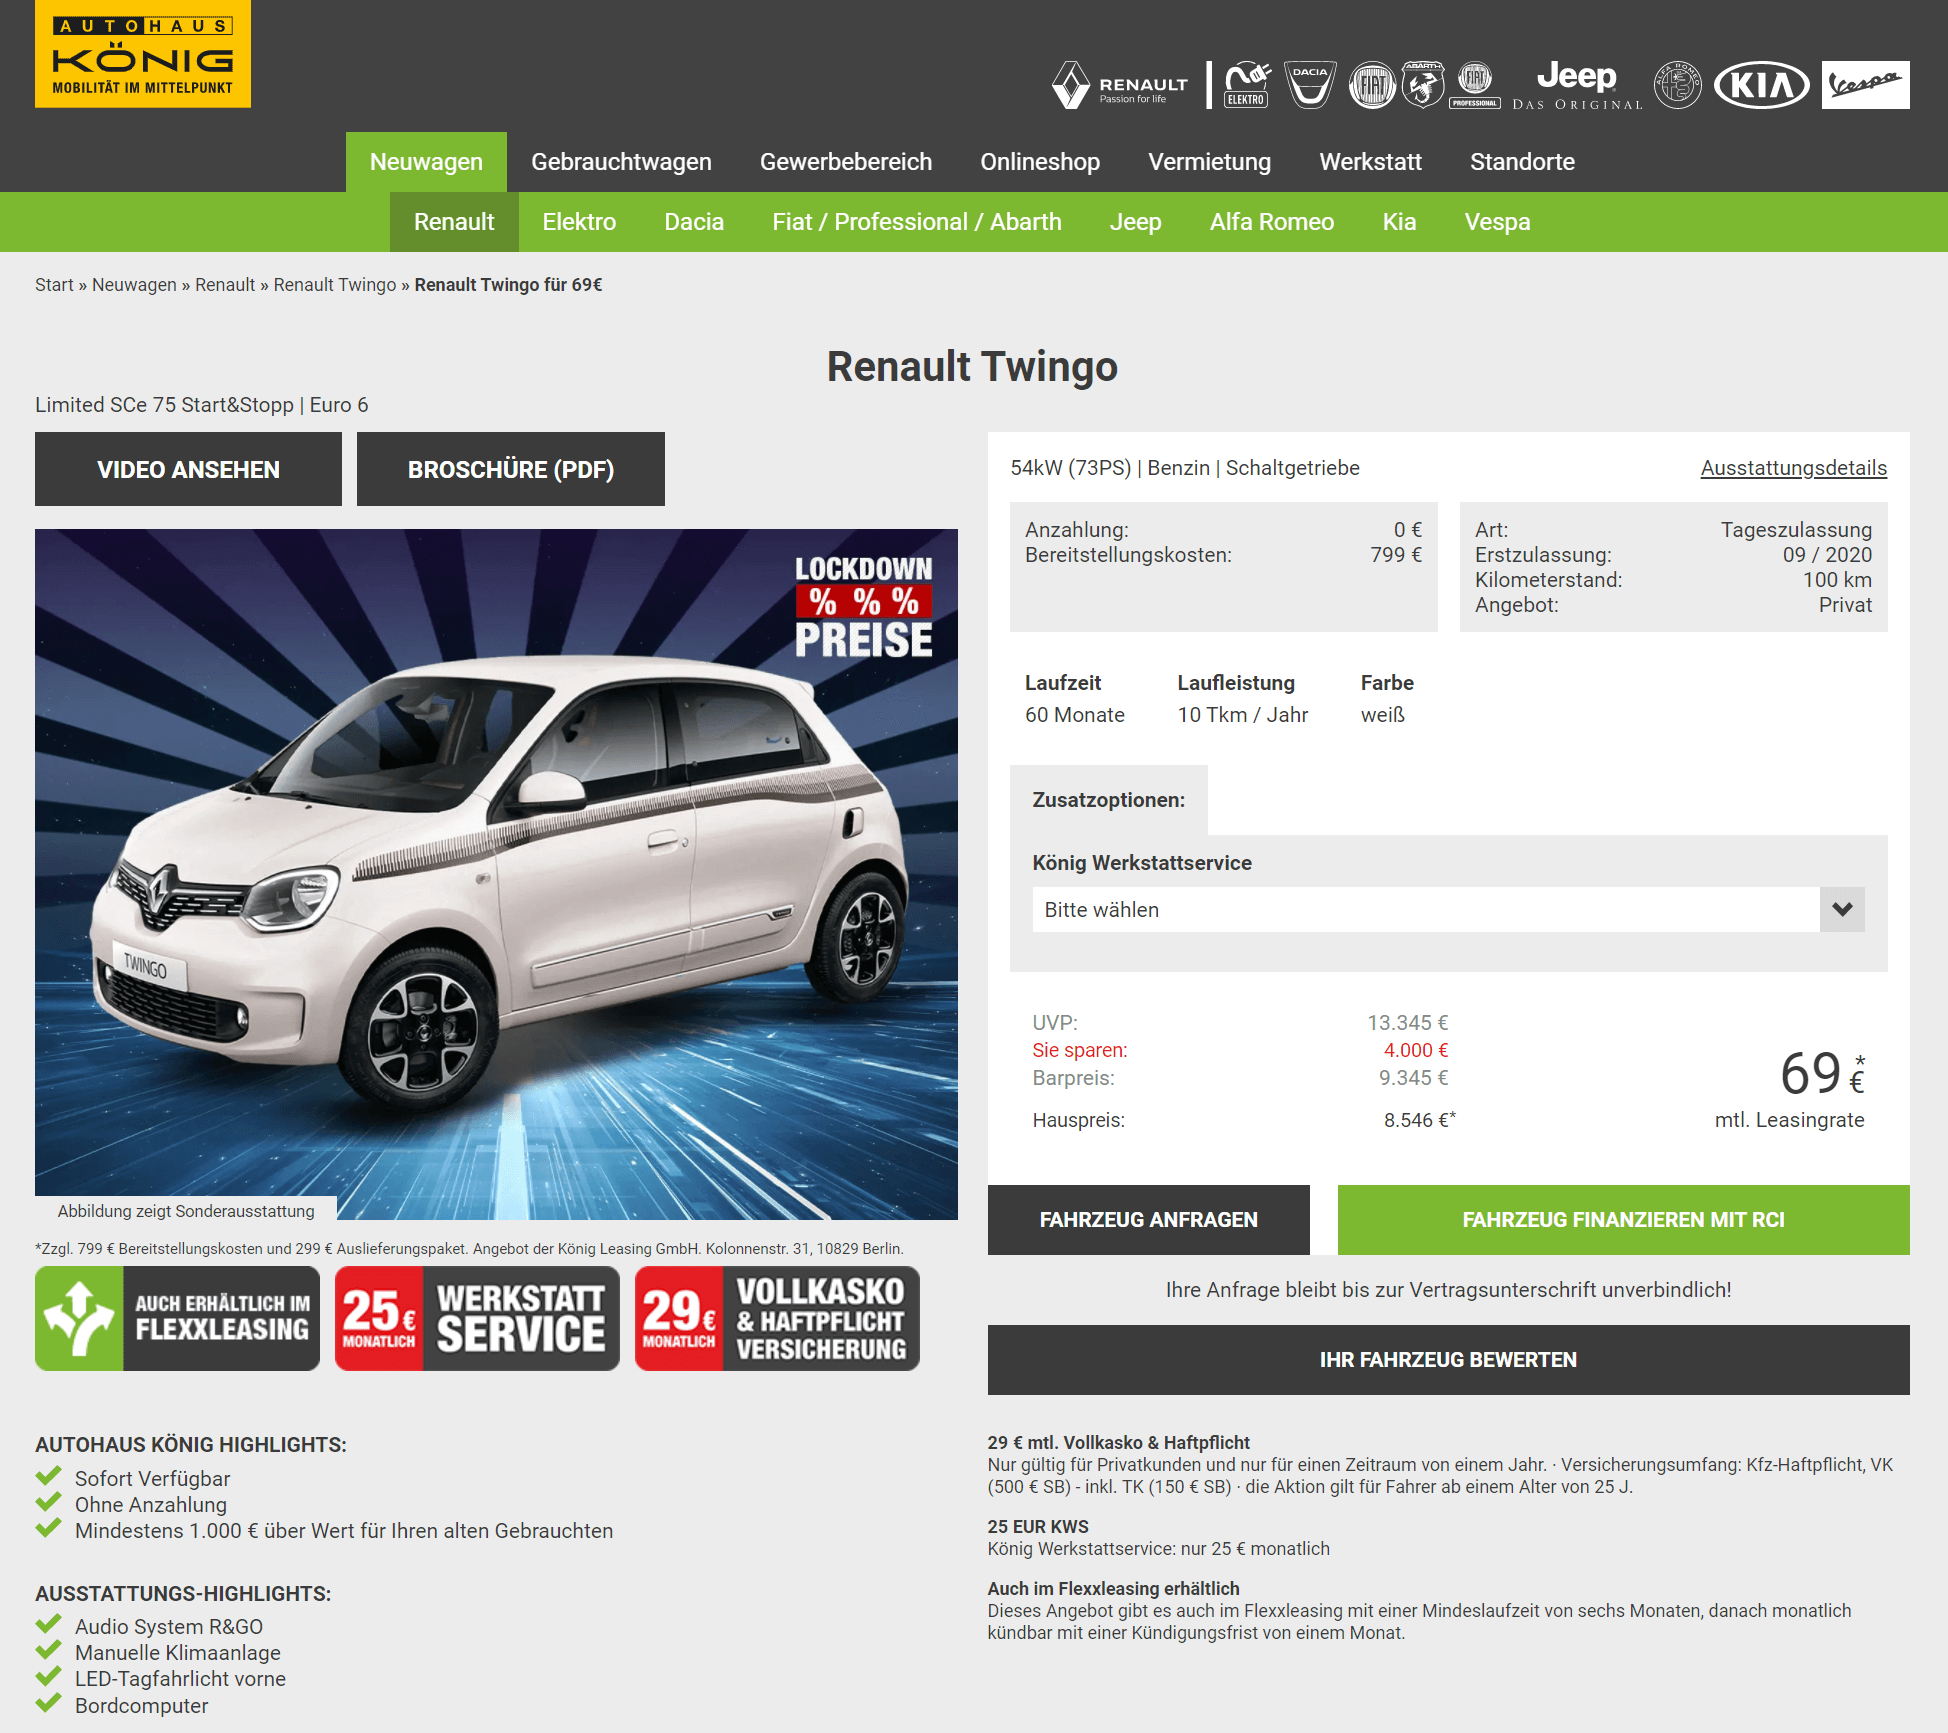The height and width of the screenshot is (1733, 1948).
Task: Open the Neuwagen main tab
Action: tap(426, 162)
